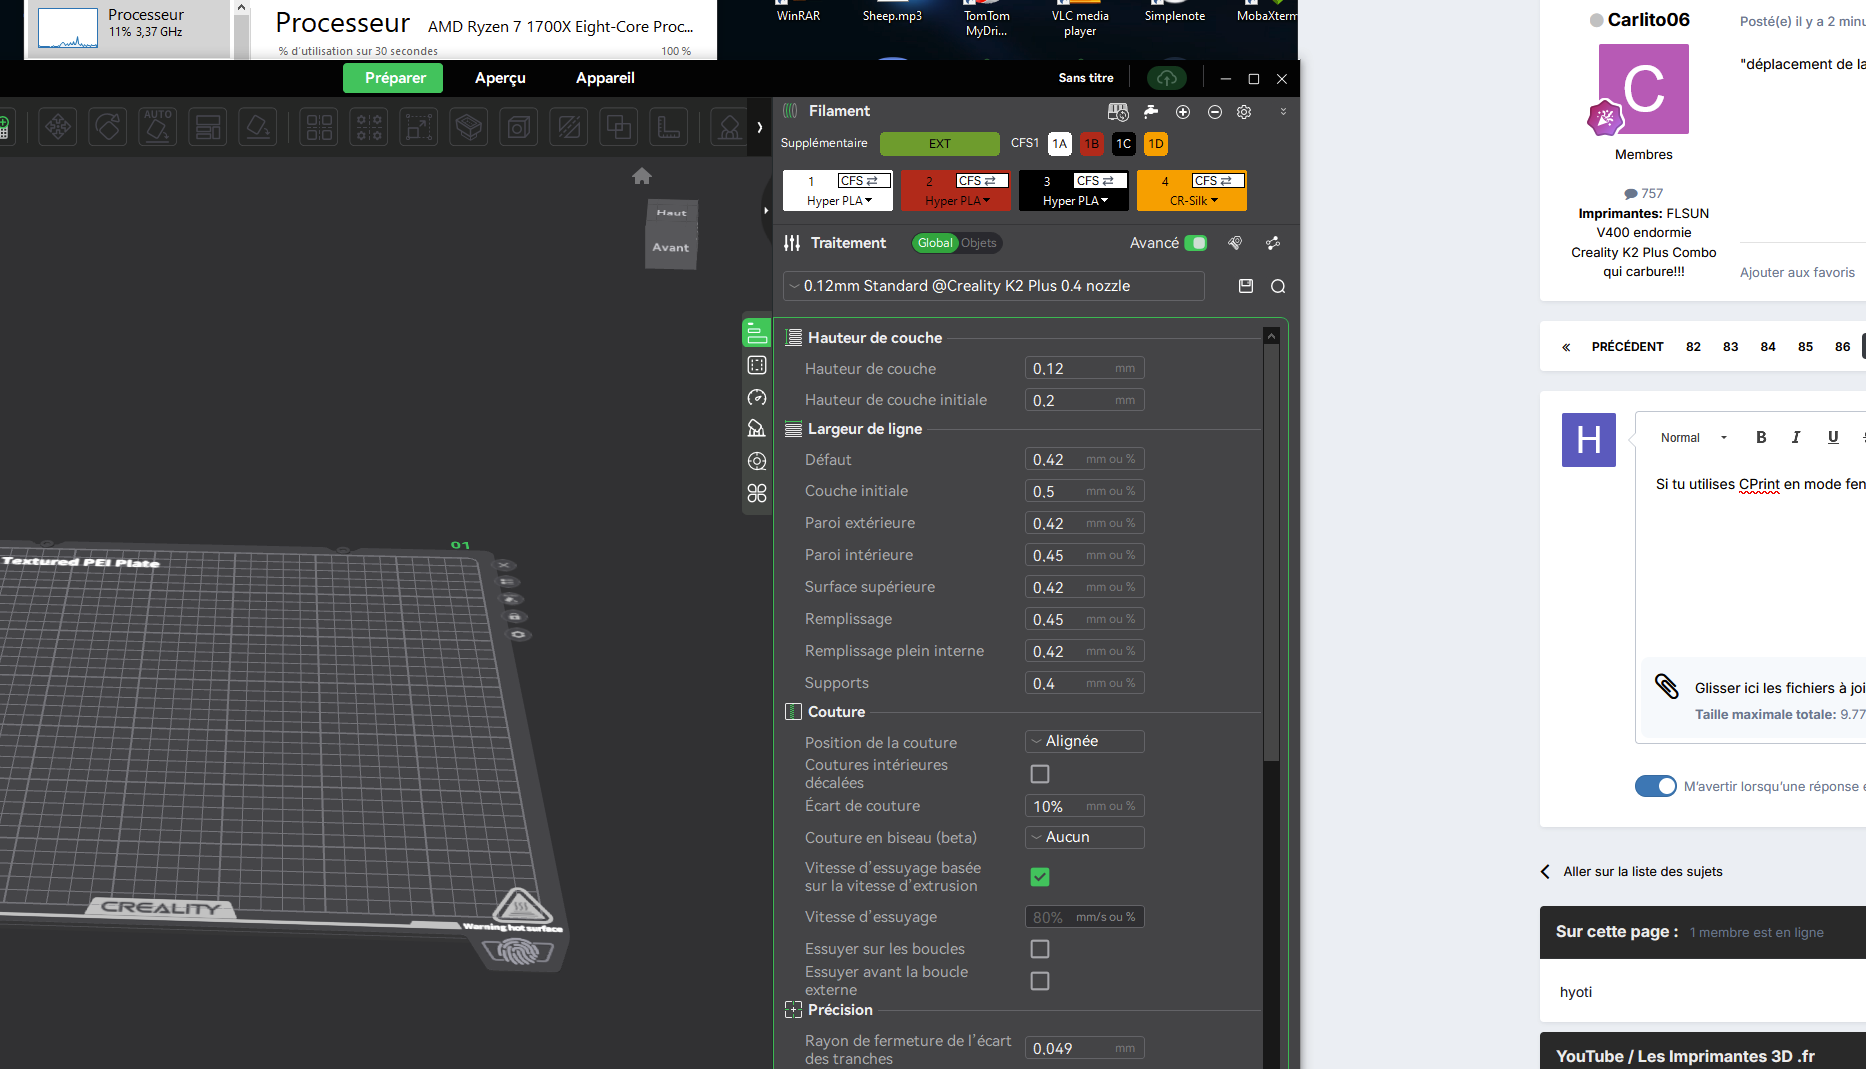Select the move object tool in toolbar

[x=58, y=127]
